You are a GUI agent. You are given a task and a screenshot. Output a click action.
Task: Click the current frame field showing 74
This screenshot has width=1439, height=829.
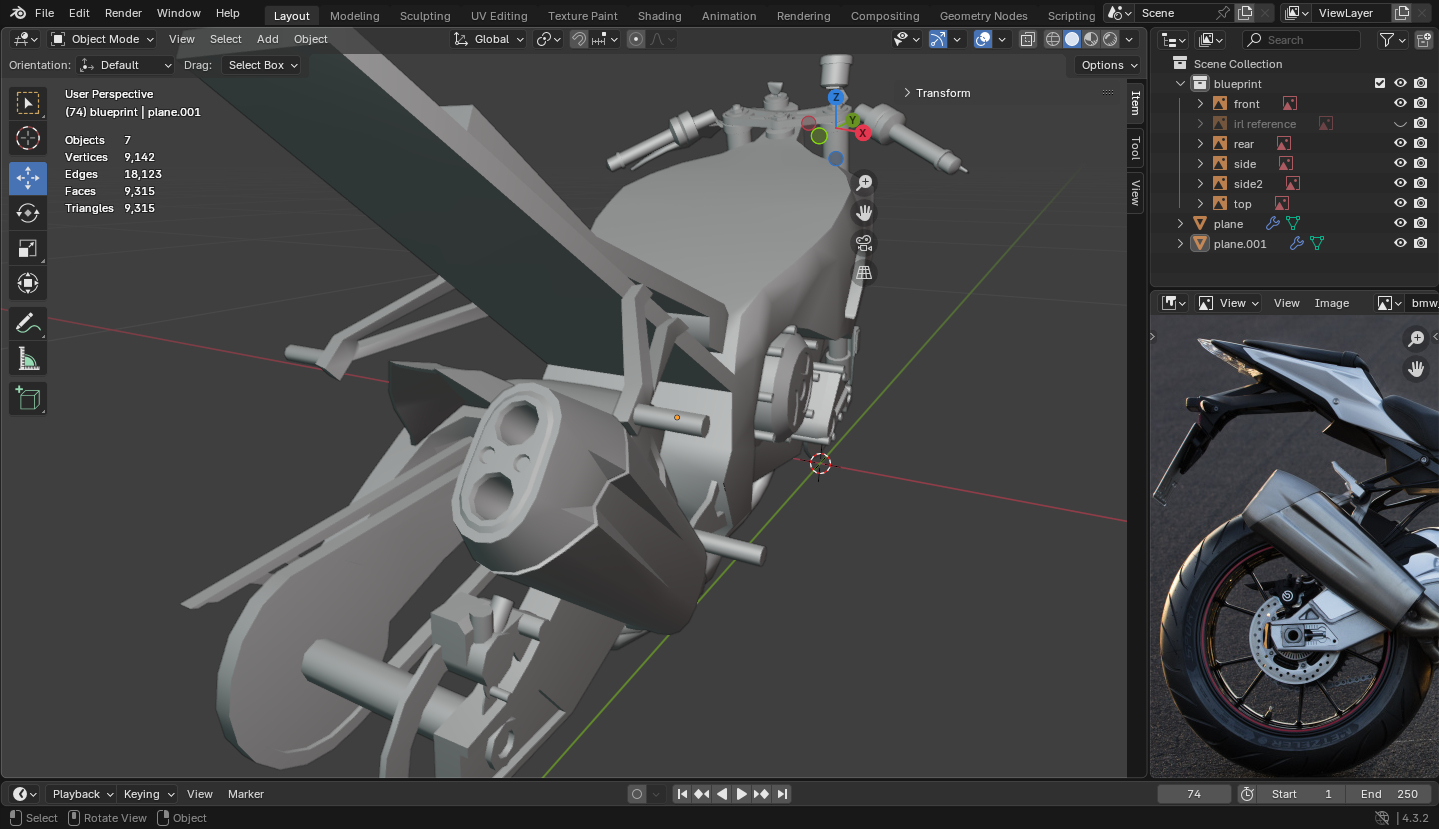pyautogui.click(x=1194, y=794)
